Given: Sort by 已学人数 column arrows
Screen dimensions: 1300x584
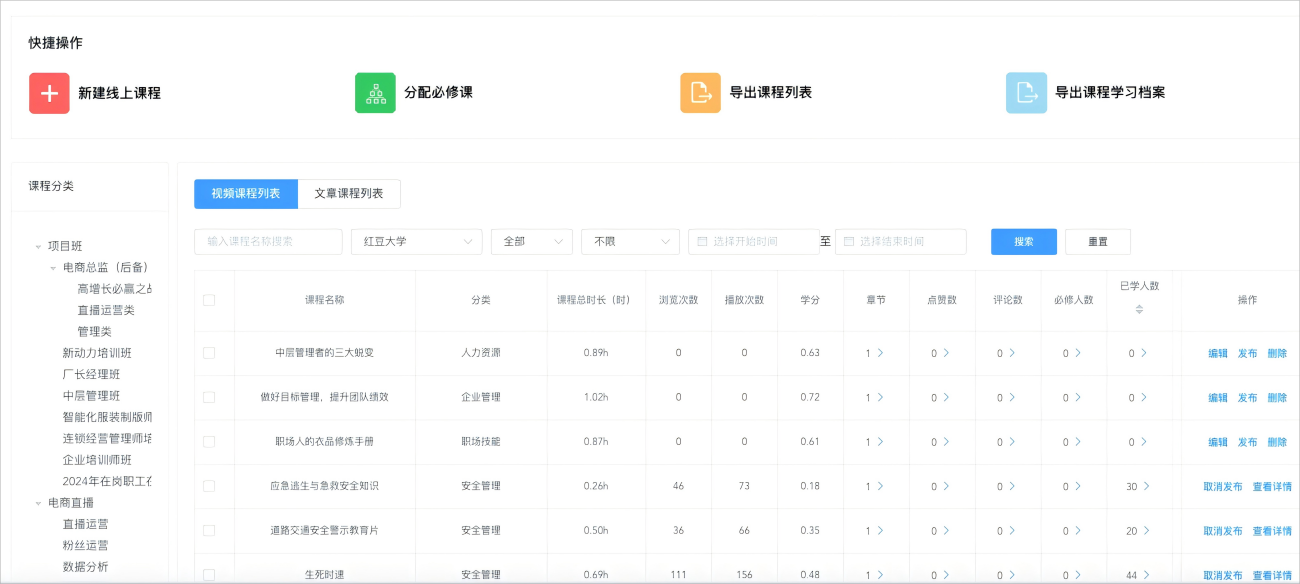Looking at the screenshot, I should pyautogui.click(x=1139, y=309).
